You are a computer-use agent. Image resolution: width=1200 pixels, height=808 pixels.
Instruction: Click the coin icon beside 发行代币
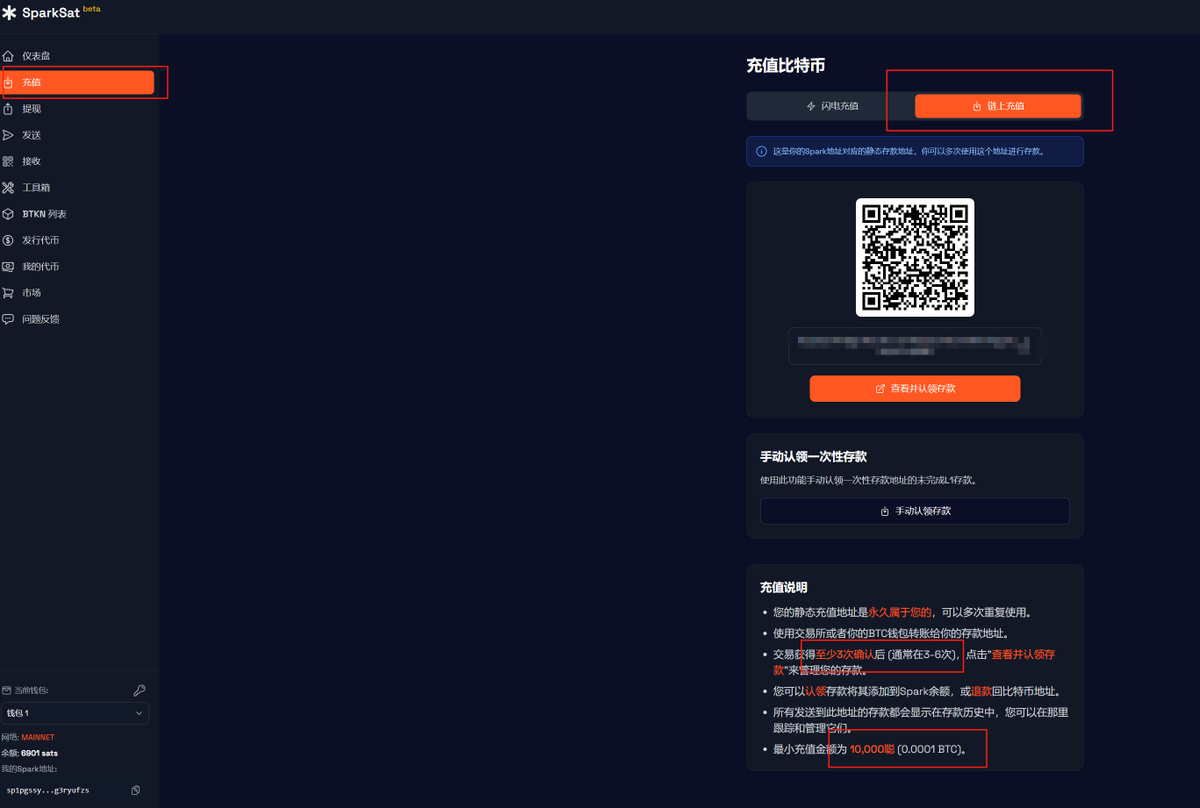pos(8,240)
